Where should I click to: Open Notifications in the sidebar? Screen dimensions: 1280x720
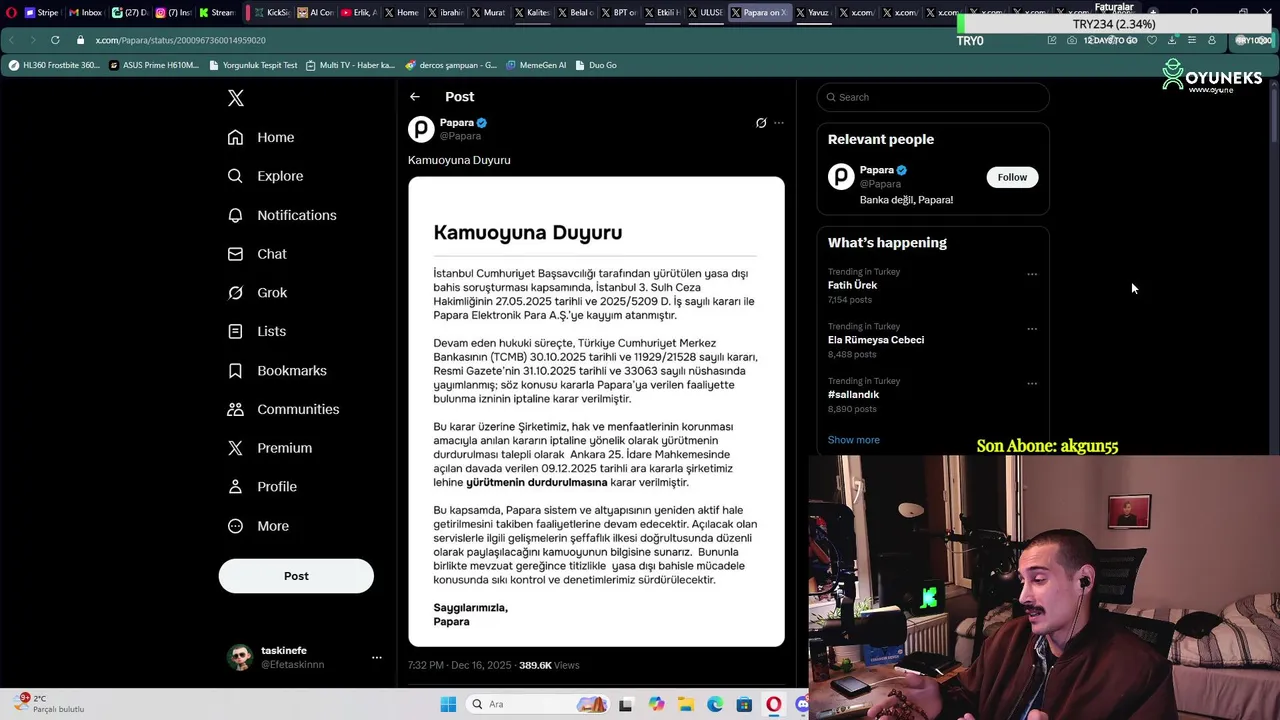tap(282, 215)
